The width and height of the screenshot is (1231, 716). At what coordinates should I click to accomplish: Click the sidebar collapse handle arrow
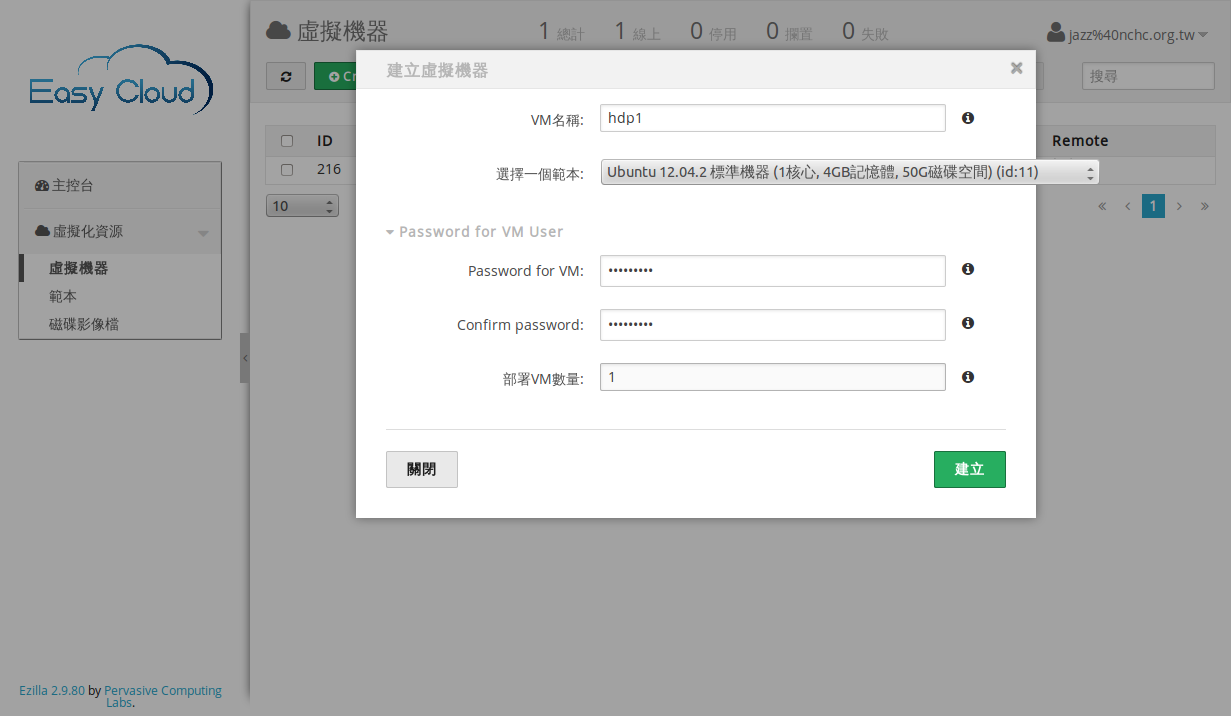click(x=244, y=358)
